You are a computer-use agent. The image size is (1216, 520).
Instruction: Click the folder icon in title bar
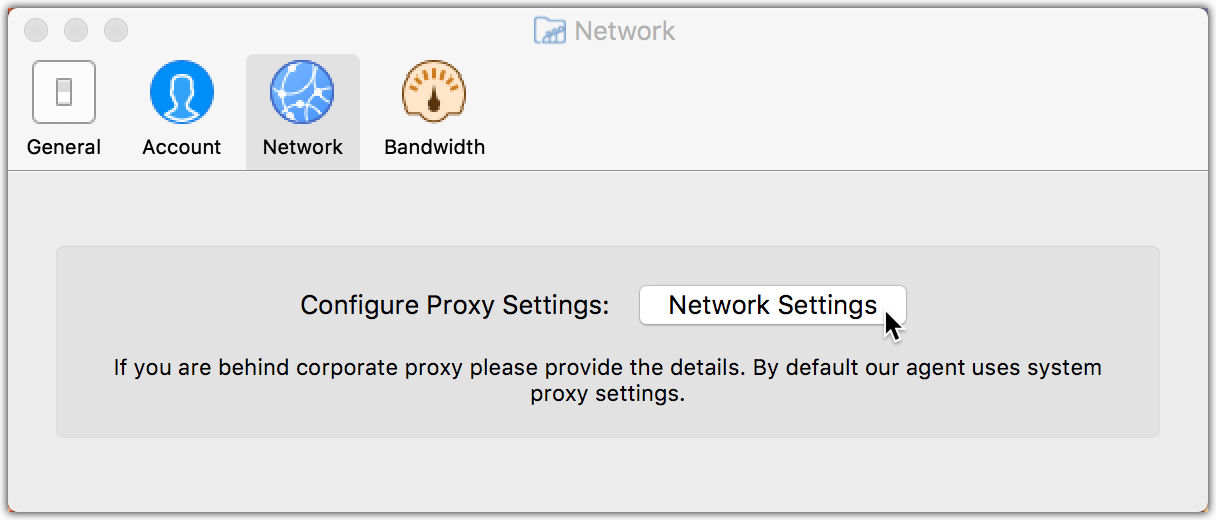coord(550,31)
